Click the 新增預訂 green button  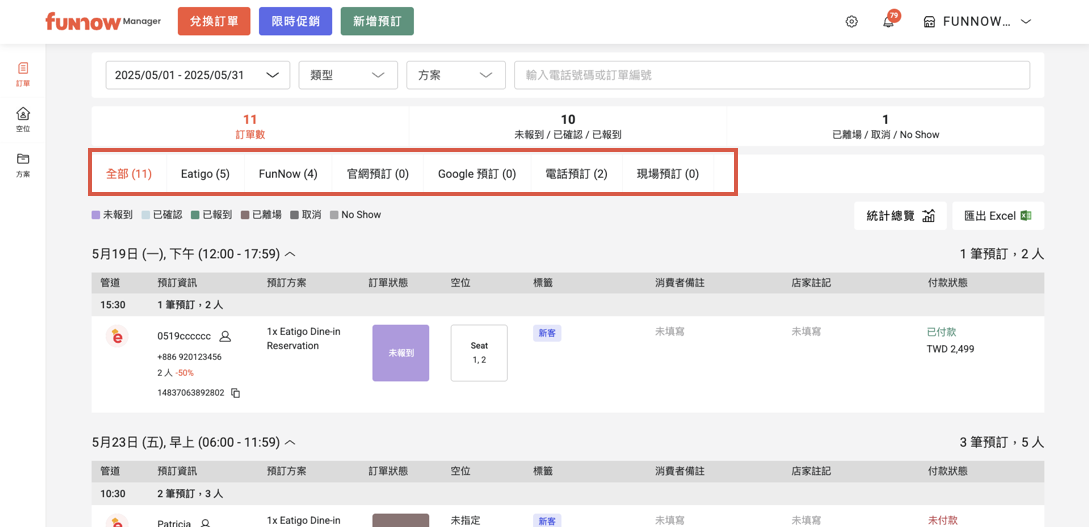(376, 21)
